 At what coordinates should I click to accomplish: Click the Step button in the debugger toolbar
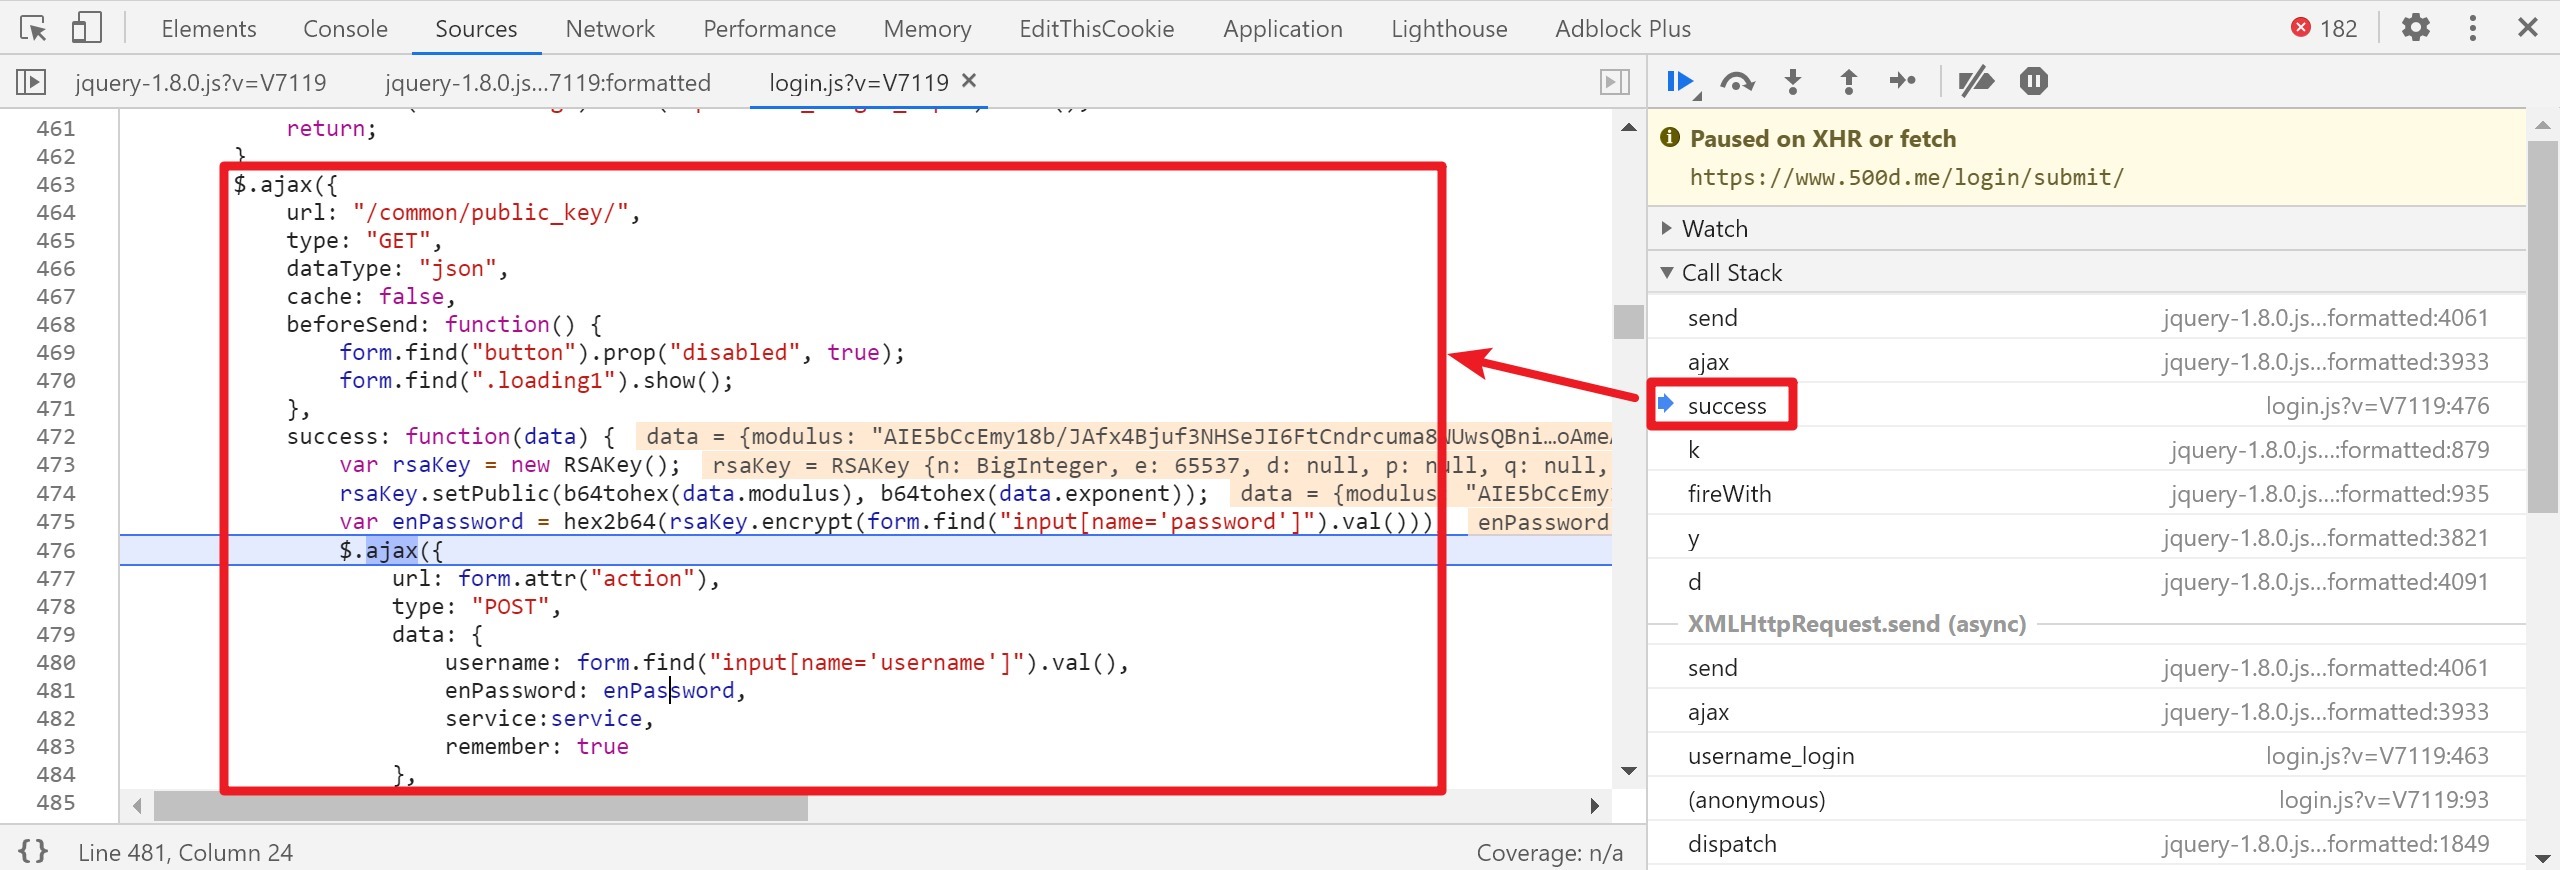pyautogui.click(x=1903, y=81)
